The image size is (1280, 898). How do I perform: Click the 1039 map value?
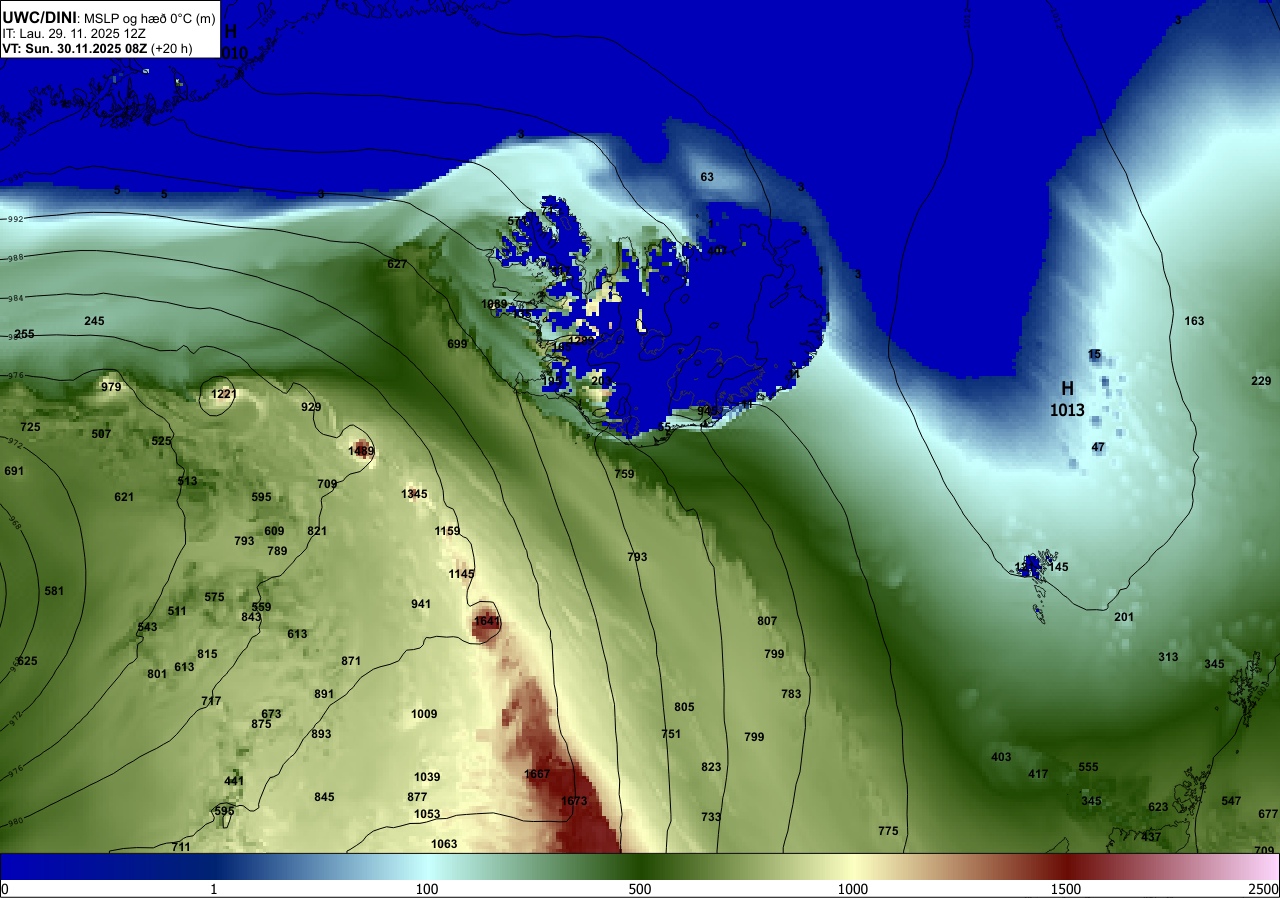[x=427, y=777]
